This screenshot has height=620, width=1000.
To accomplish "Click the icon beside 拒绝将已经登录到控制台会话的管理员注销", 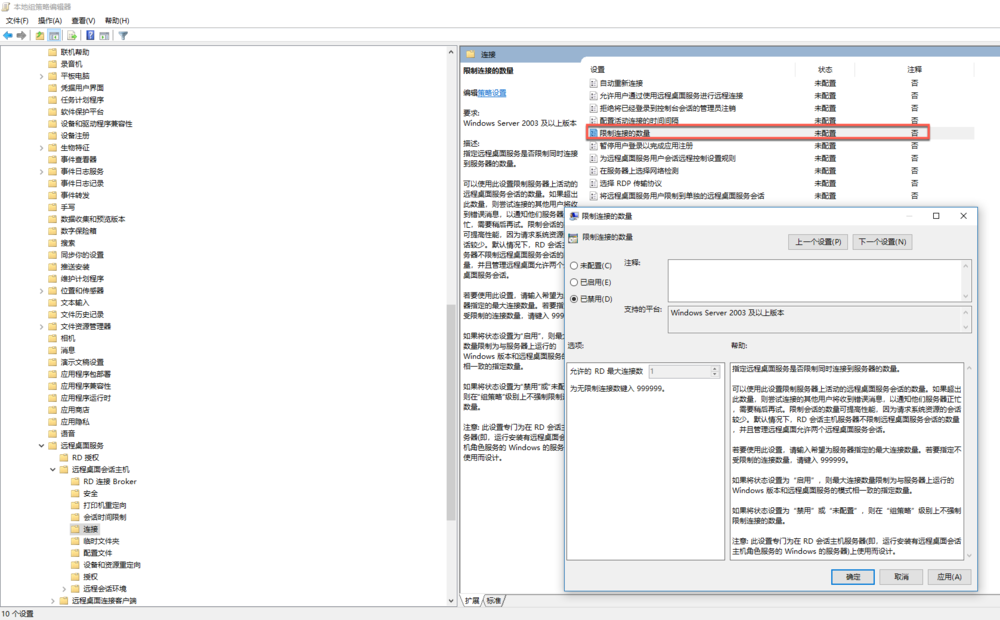I will pyautogui.click(x=593, y=108).
